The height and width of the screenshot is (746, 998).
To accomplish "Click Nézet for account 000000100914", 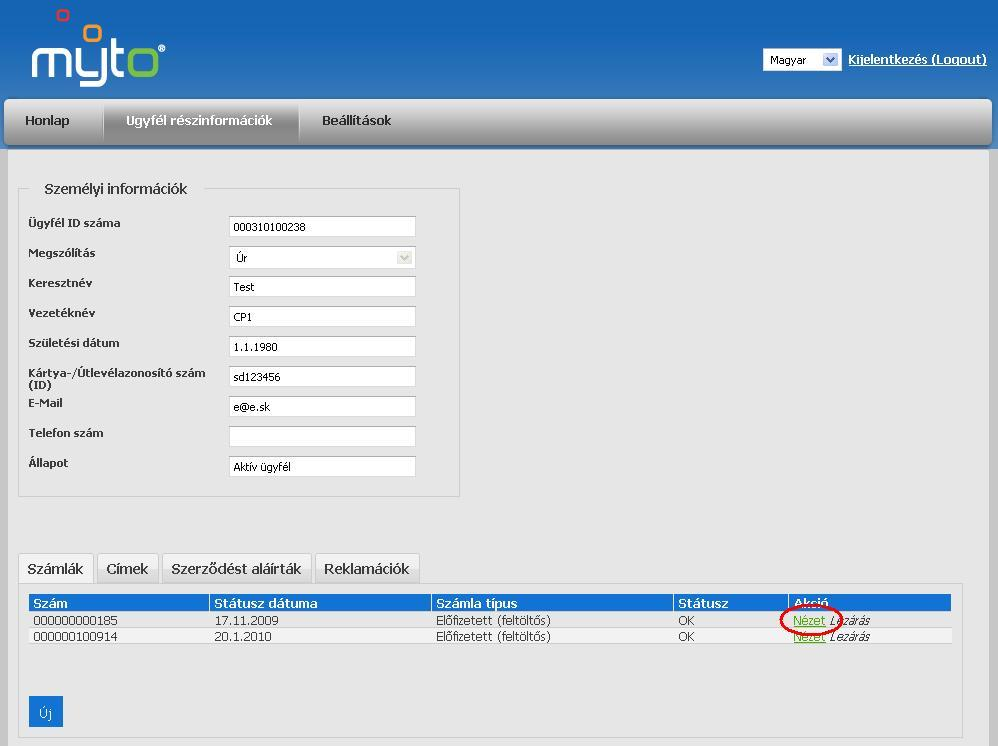I will tap(809, 637).
